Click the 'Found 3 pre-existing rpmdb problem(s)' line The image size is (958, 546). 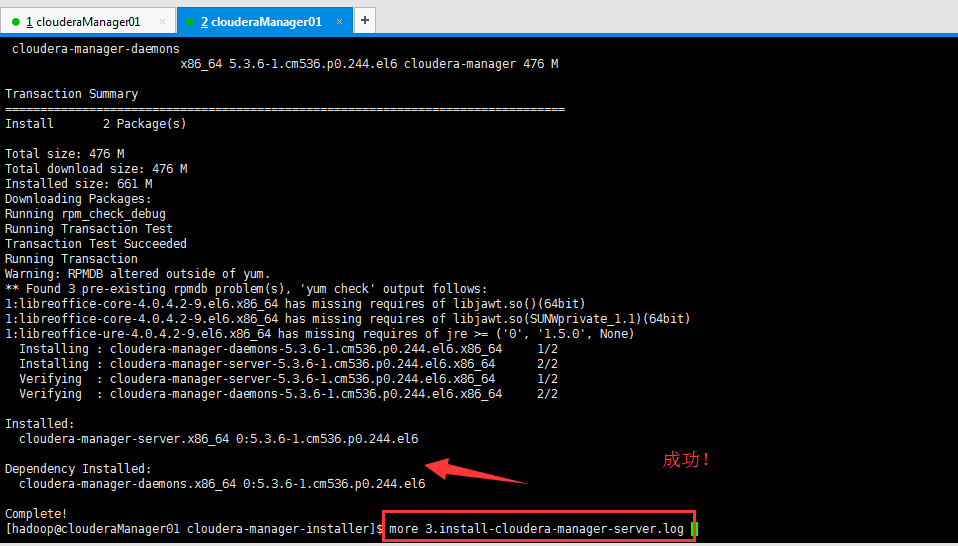click(x=246, y=289)
